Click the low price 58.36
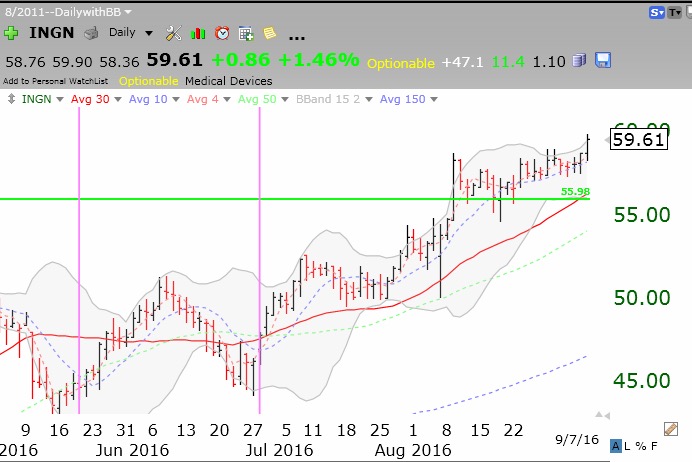 [x=119, y=62]
